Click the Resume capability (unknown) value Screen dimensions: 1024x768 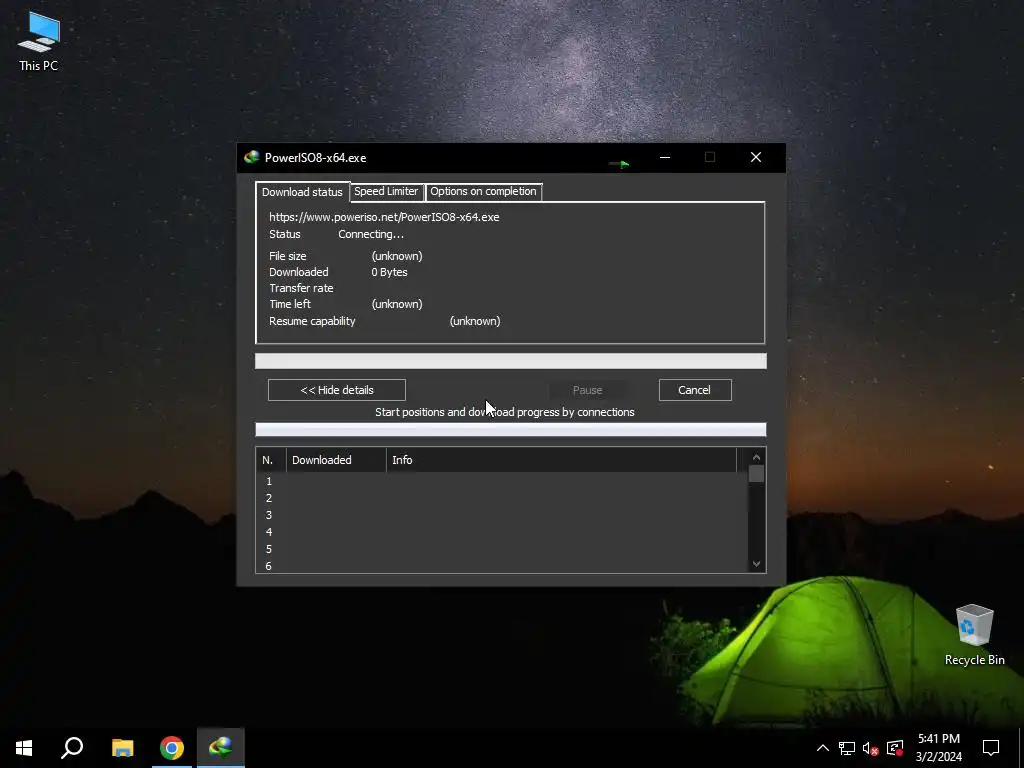point(475,321)
